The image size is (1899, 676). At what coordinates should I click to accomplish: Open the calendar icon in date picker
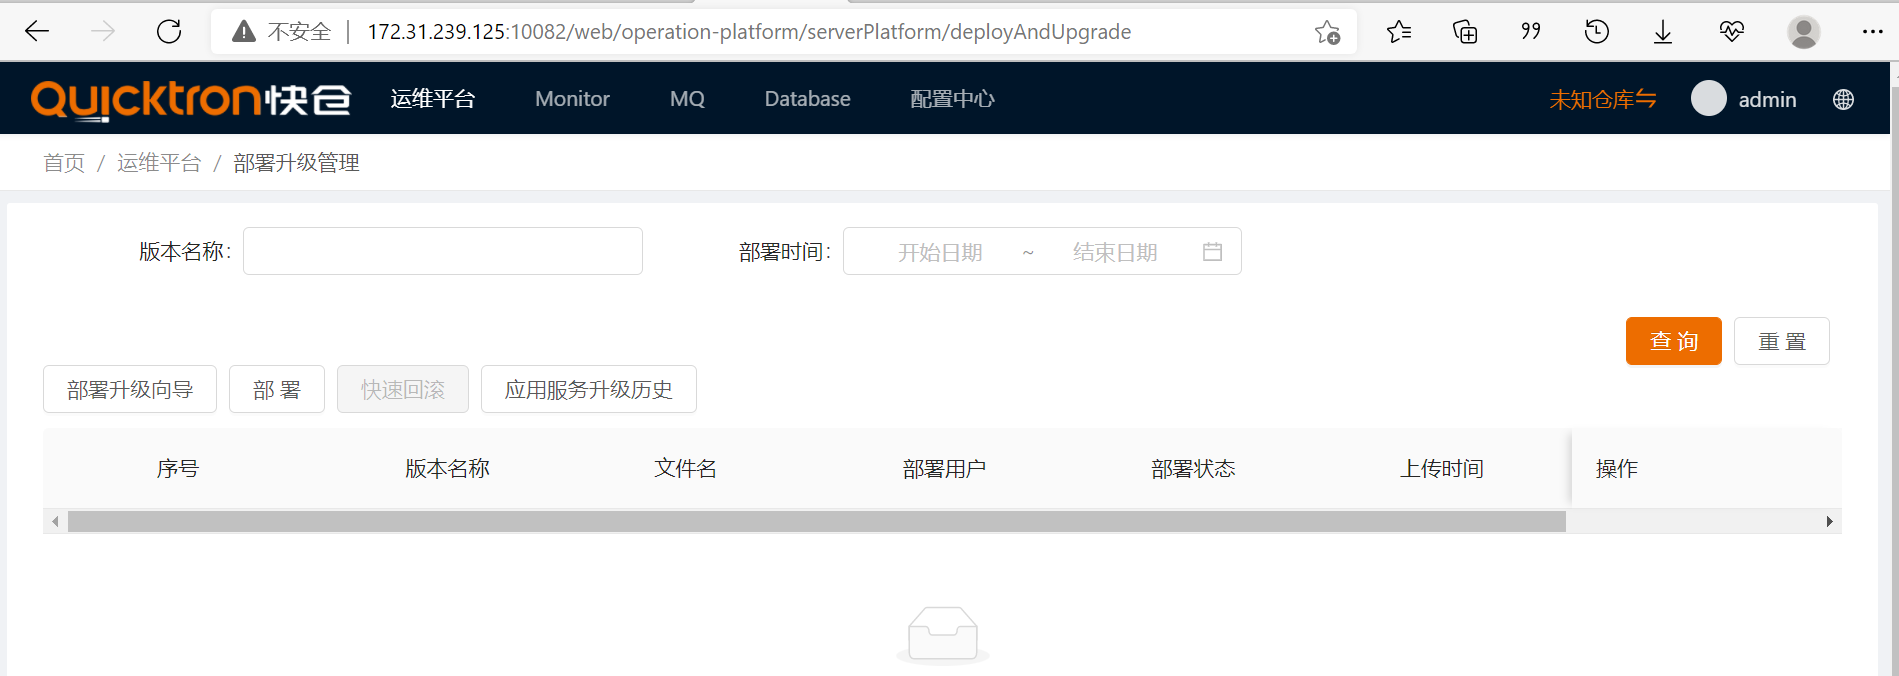point(1212,252)
